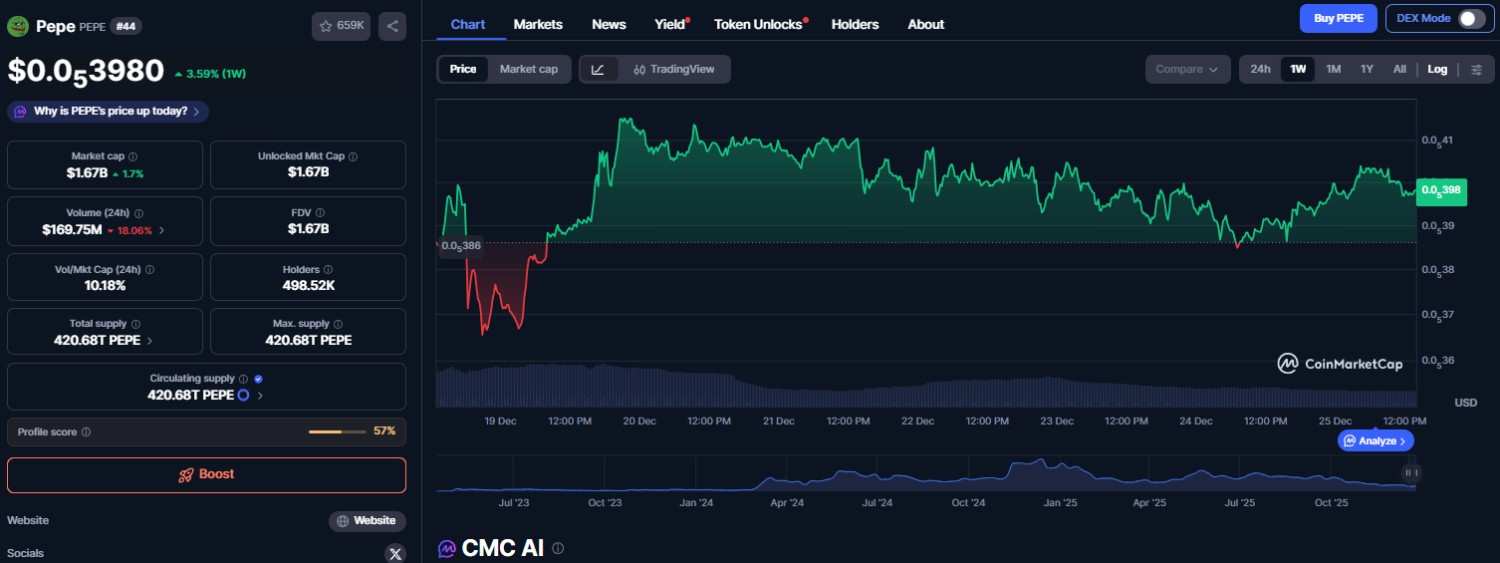The height and width of the screenshot is (563, 1500).
Task: Open chart settings sliders icon
Action: coord(1477,69)
